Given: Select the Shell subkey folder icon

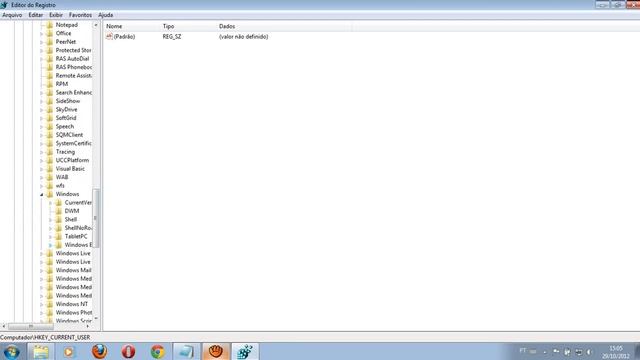Looking at the screenshot, I should (x=59, y=220).
